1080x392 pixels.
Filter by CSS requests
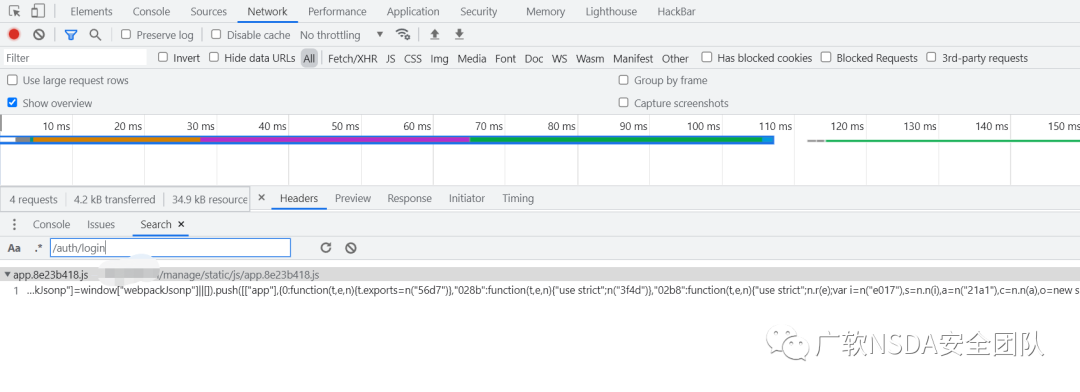pos(413,59)
